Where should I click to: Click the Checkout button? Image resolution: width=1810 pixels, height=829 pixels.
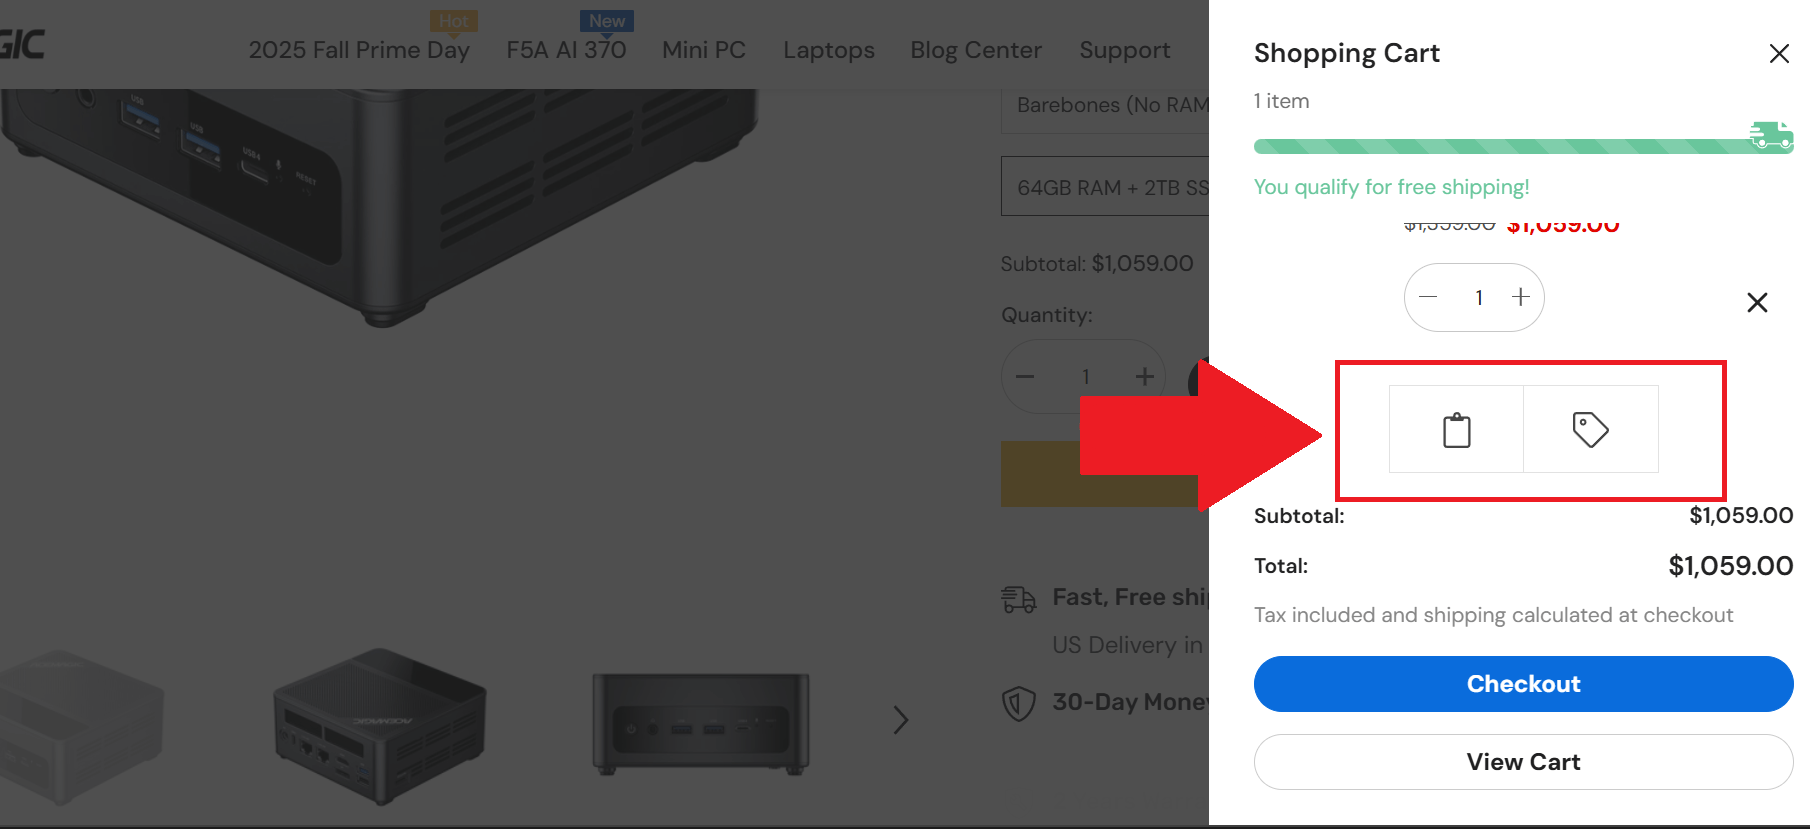pos(1522,684)
